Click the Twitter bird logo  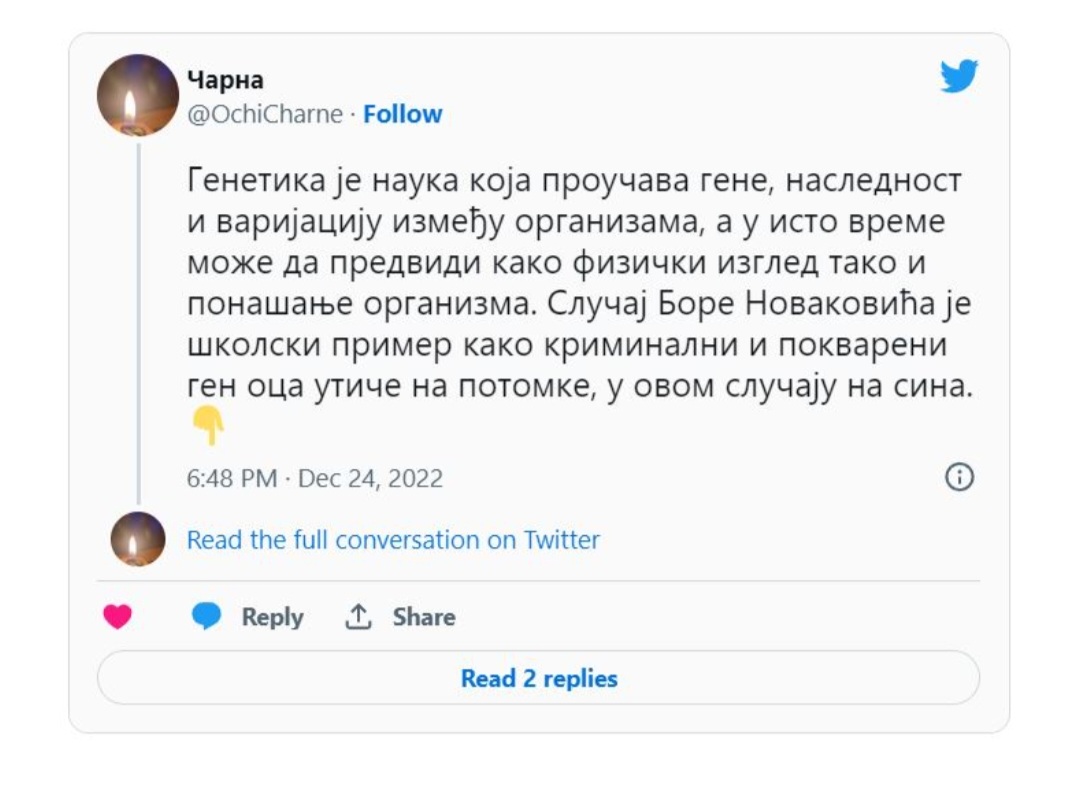pos(958,77)
